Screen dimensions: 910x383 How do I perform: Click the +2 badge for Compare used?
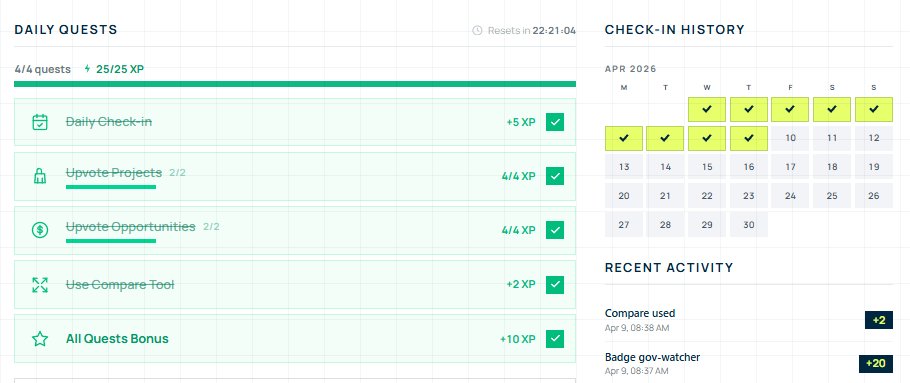pos(879,320)
